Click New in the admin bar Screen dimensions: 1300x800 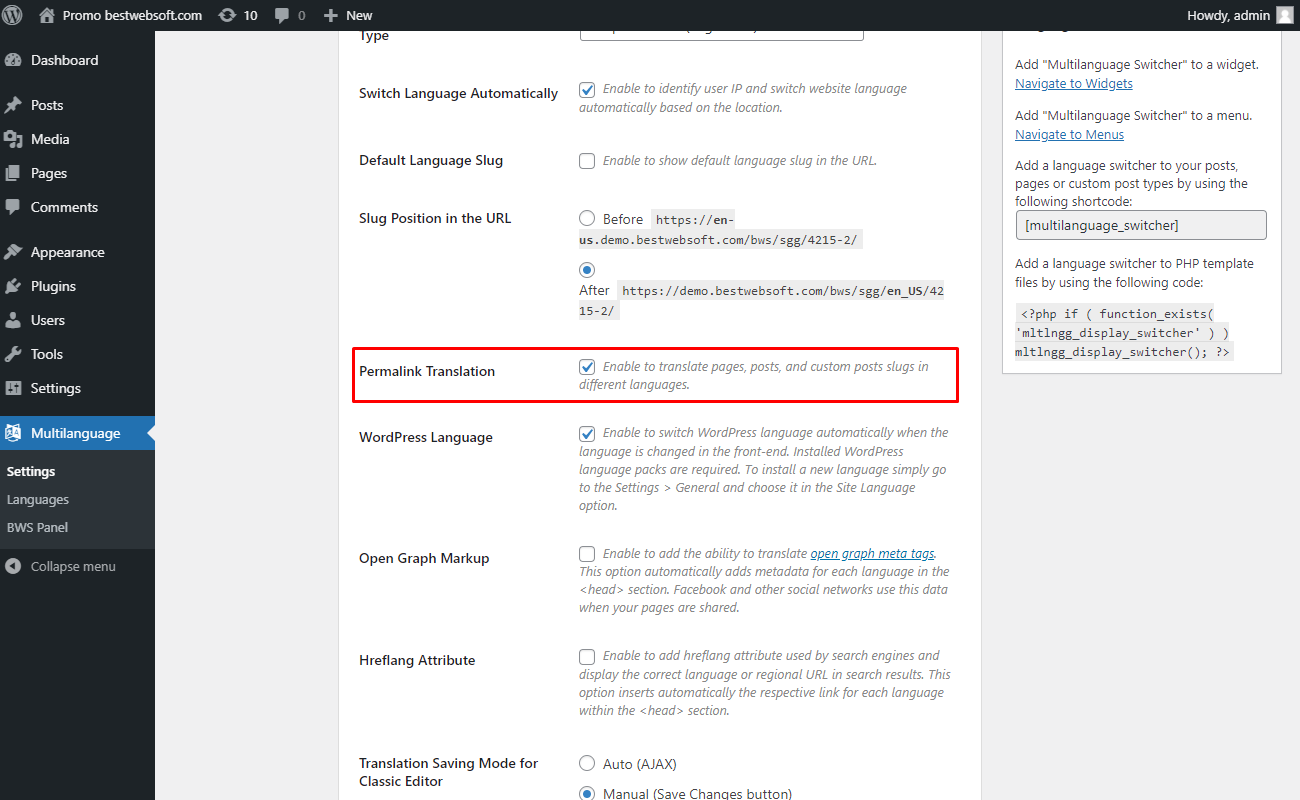(359, 15)
